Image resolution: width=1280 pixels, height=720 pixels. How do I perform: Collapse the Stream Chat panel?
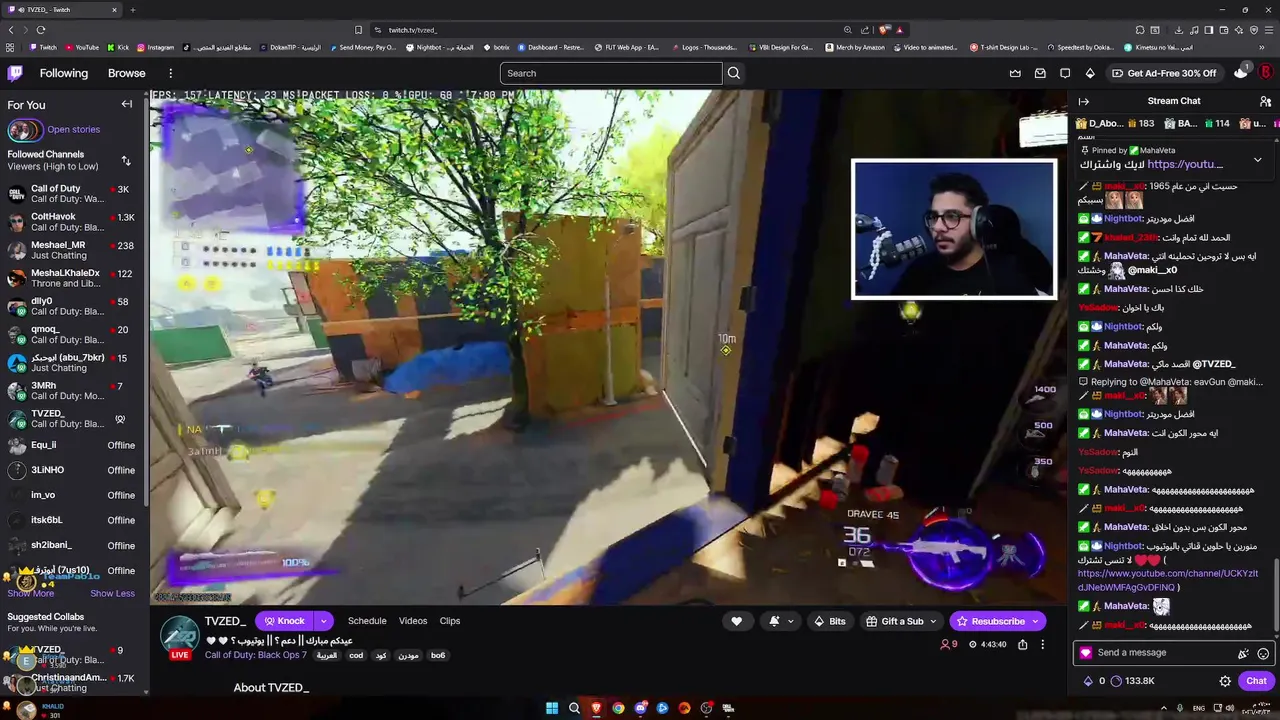coord(1083,101)
